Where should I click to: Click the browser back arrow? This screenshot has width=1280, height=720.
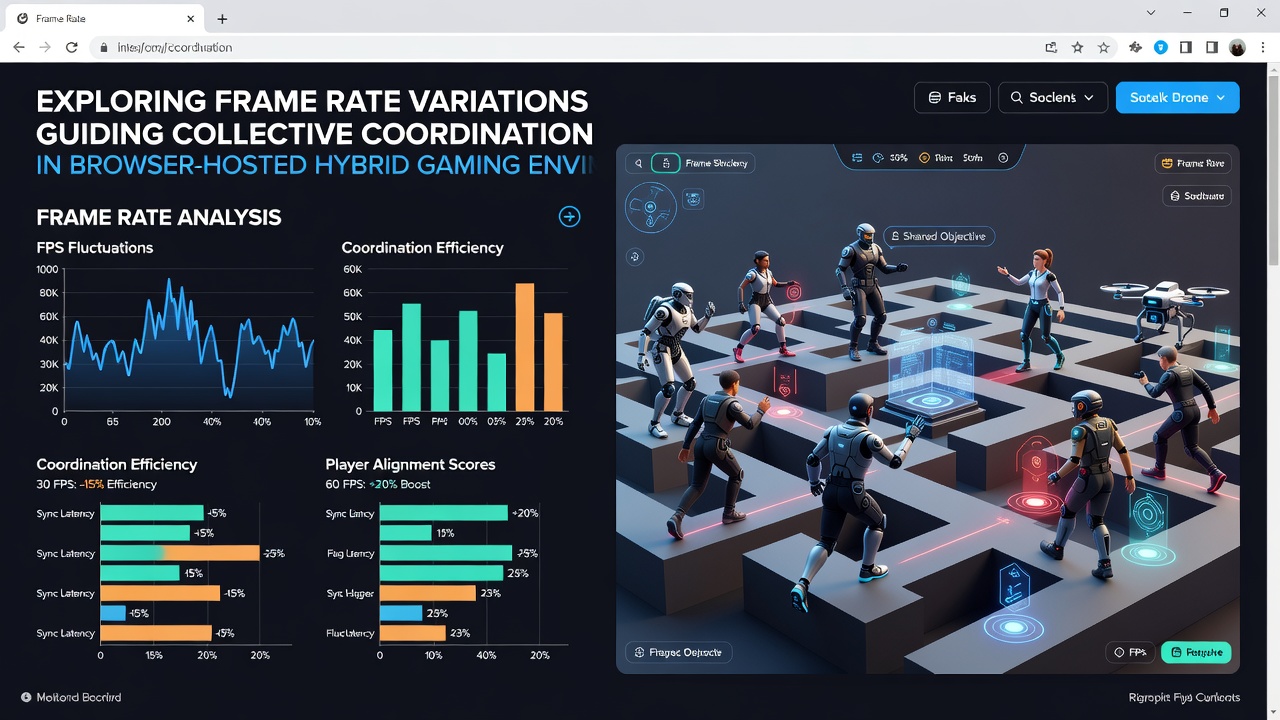pos(19,47)
